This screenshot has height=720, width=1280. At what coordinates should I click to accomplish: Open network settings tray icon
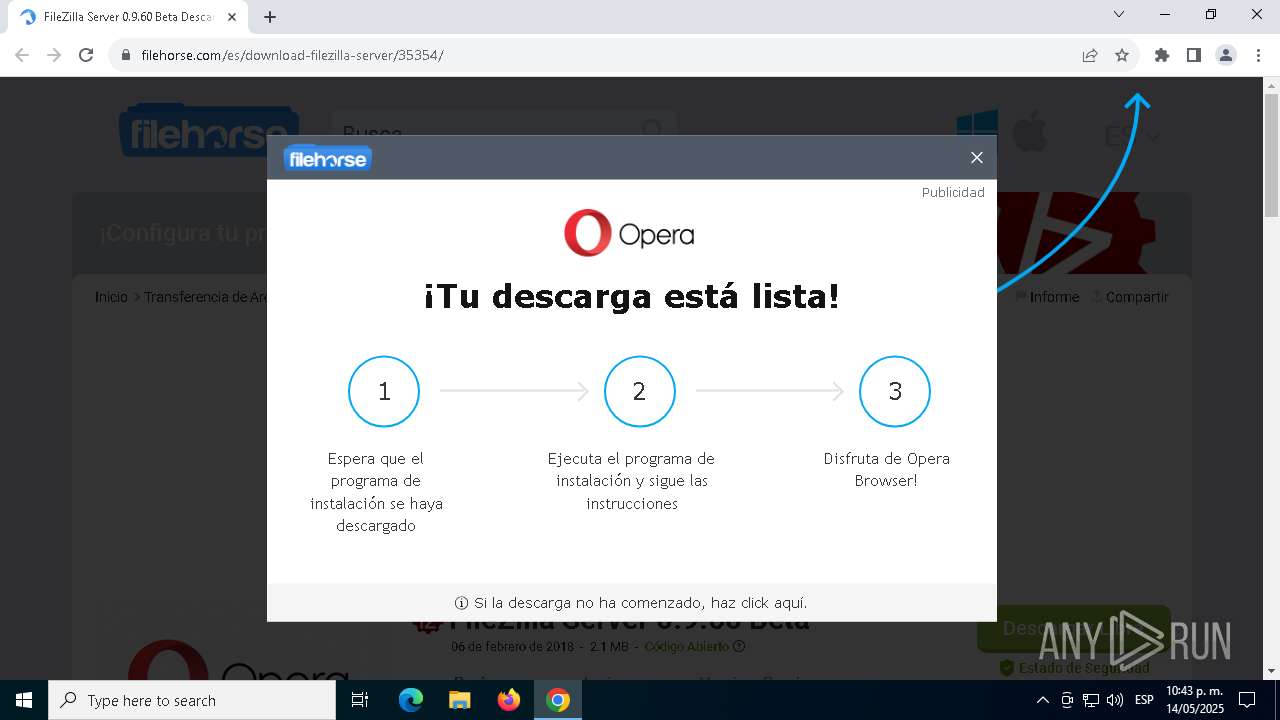(1091, 700)
